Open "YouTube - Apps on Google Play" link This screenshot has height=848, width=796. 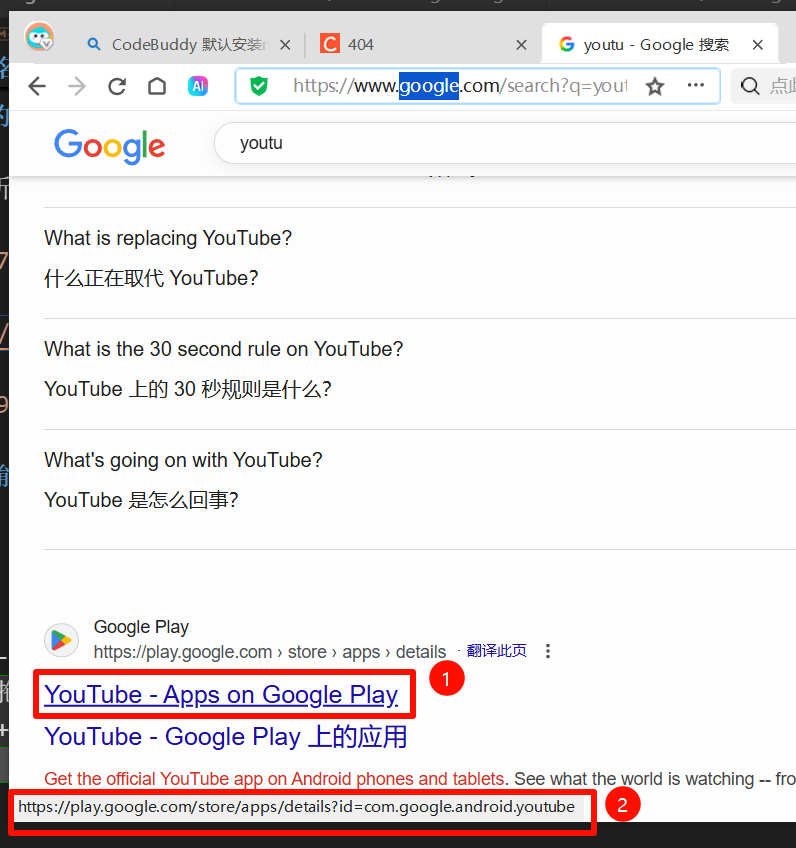click(x=221, y=694)
